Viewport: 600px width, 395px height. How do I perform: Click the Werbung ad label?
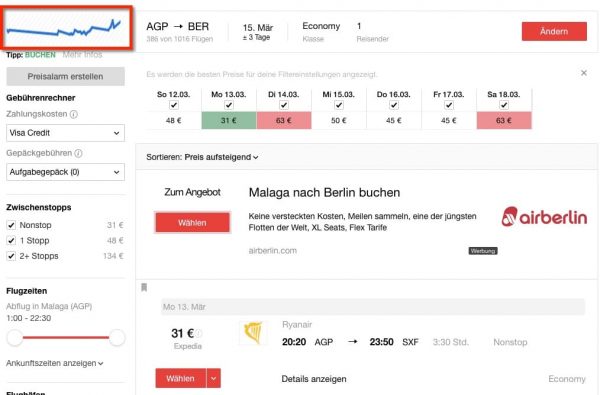(483, 251)
